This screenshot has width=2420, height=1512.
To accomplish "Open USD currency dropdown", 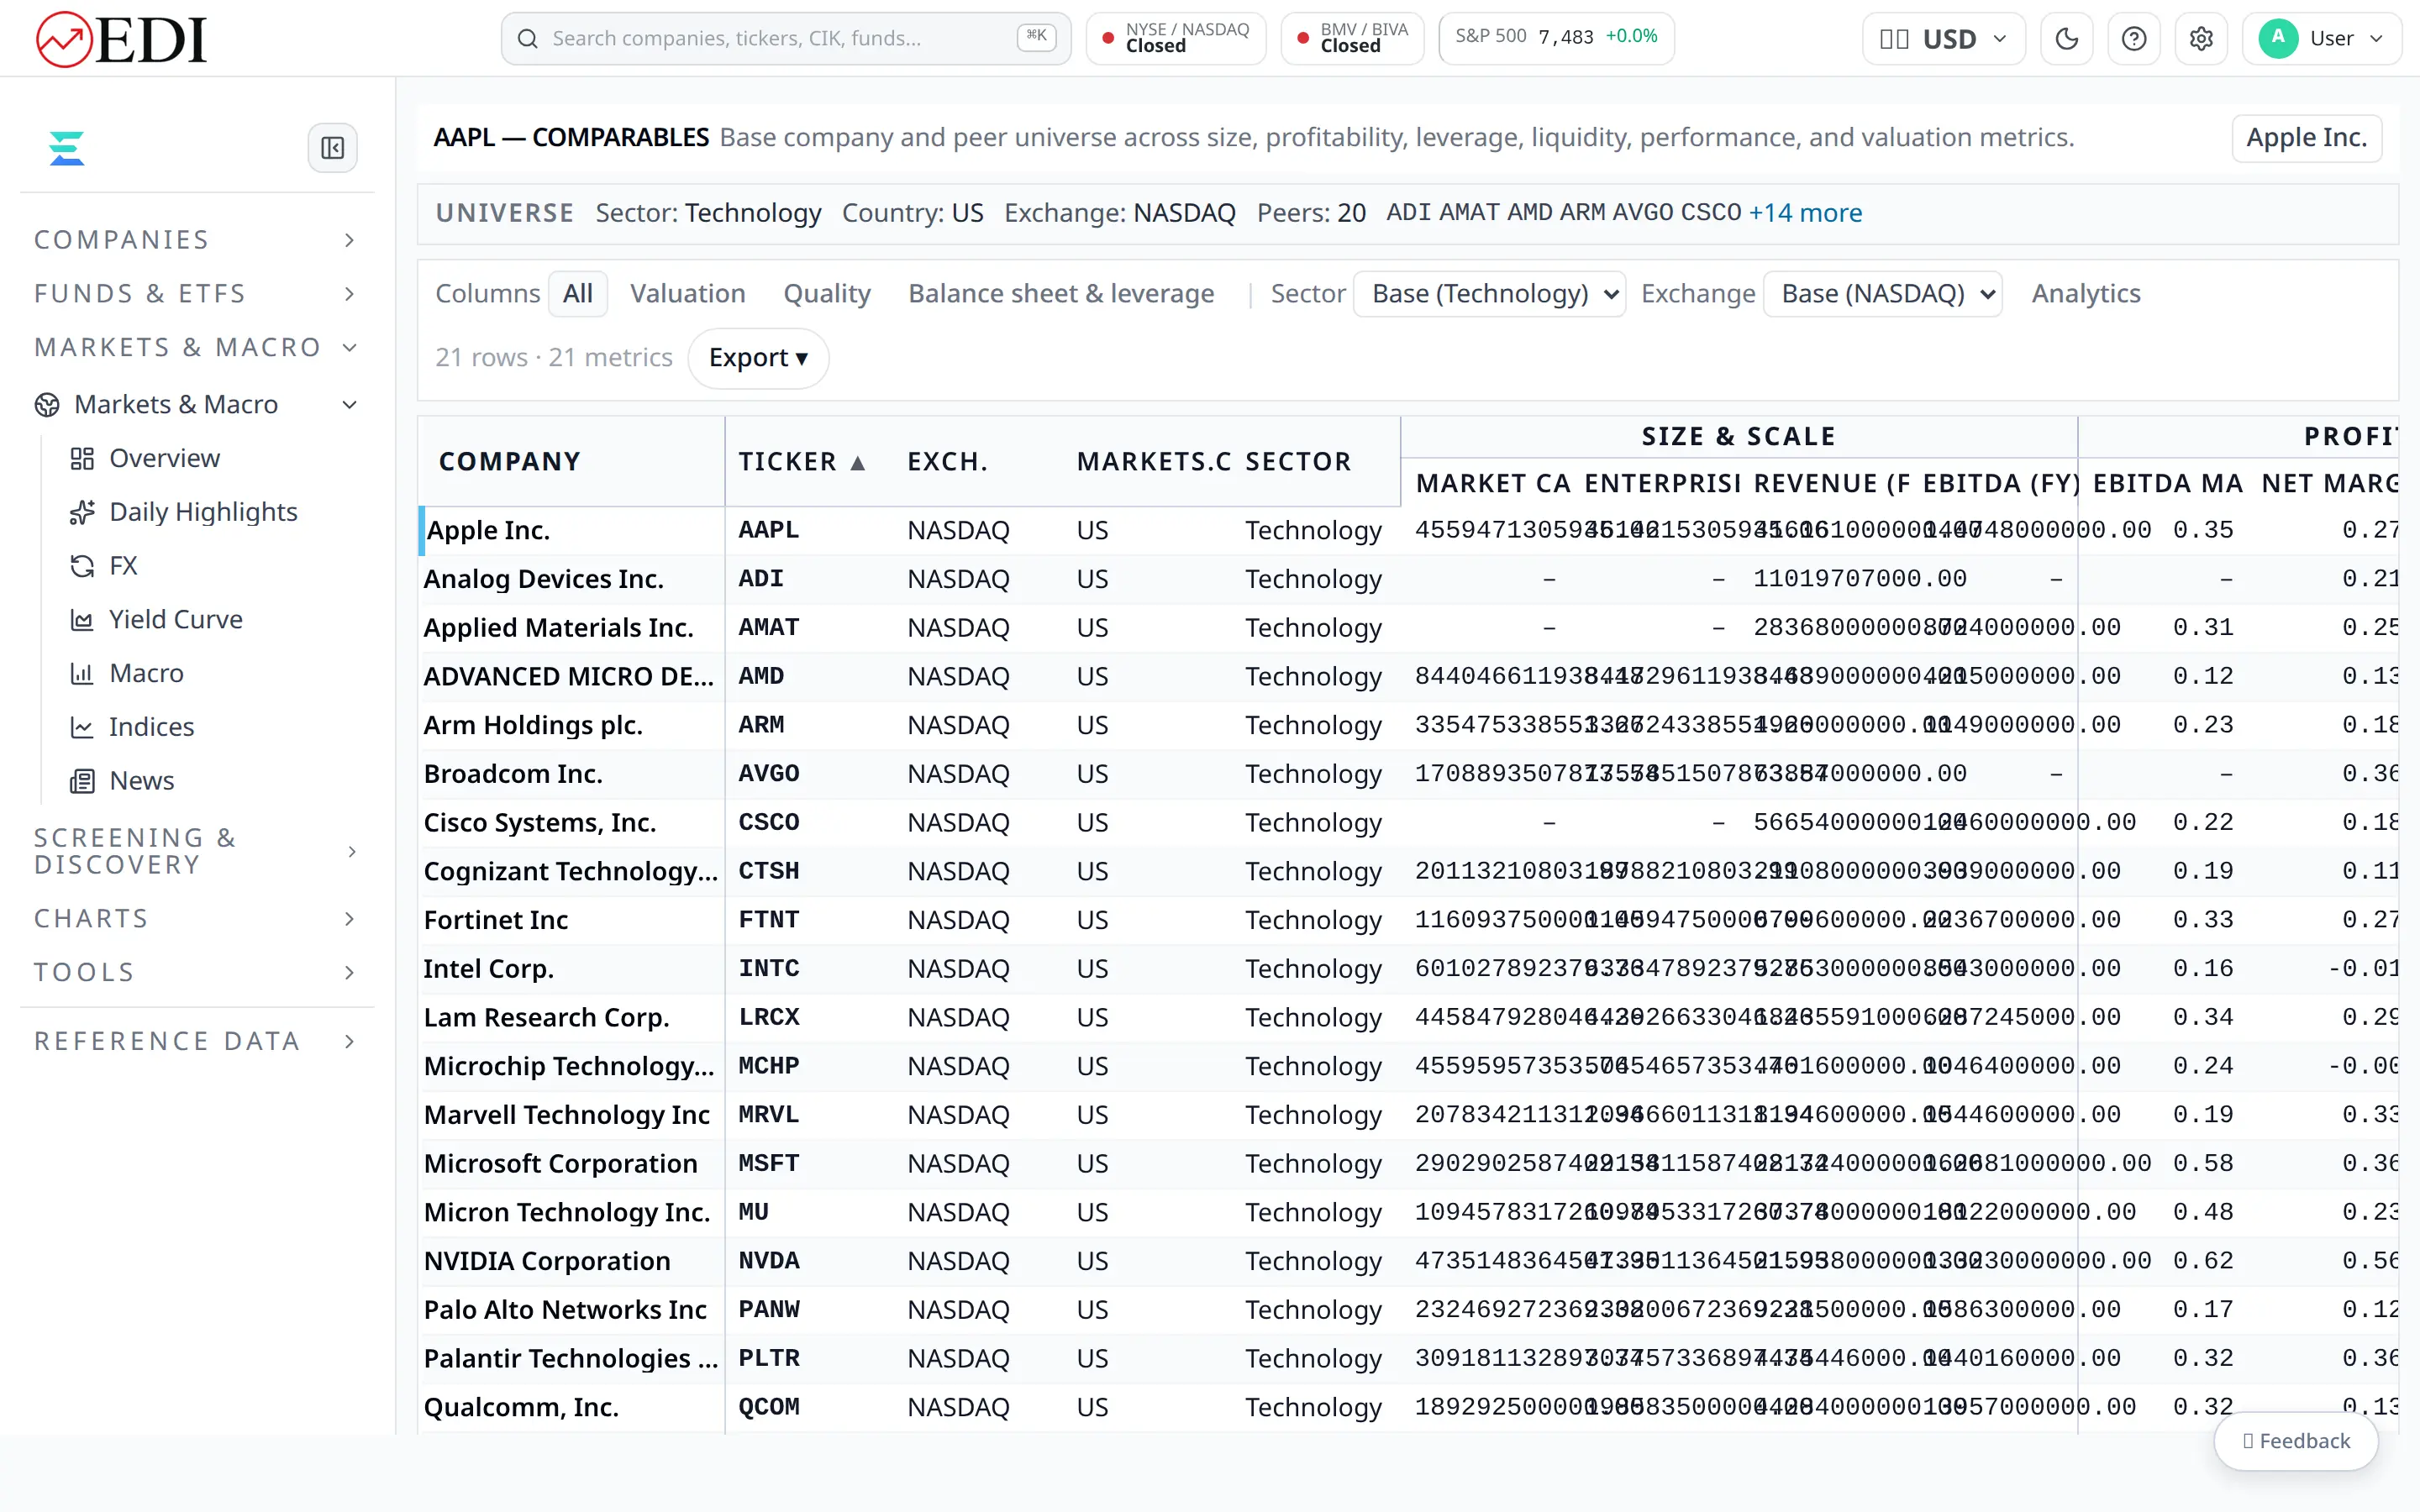I will 1943,39.
